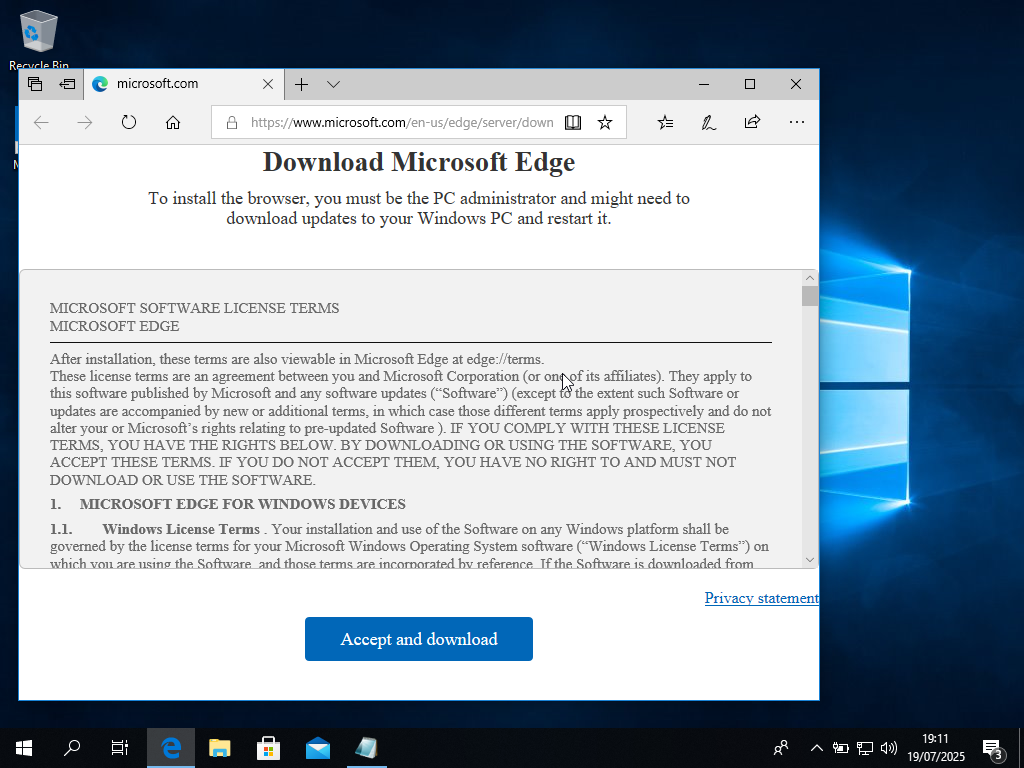Viewport: 1024px width, 768px height.
Task: Open the Hub favorites pane
Action: point(665,122)
